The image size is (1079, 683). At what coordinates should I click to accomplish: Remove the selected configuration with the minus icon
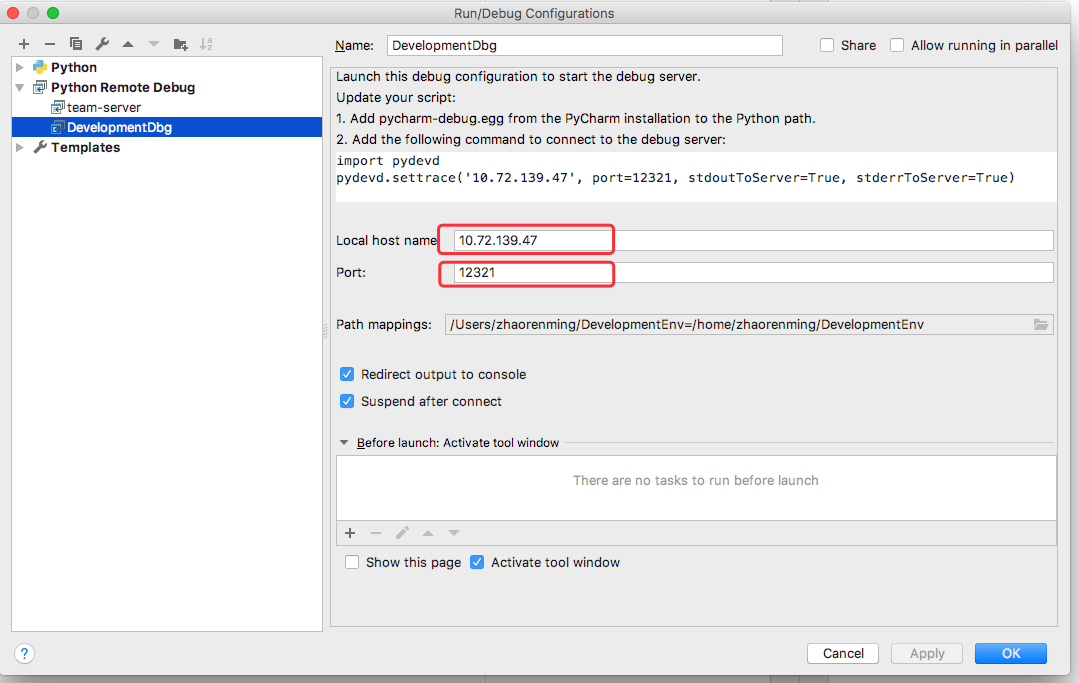click(x=50, y=44)
